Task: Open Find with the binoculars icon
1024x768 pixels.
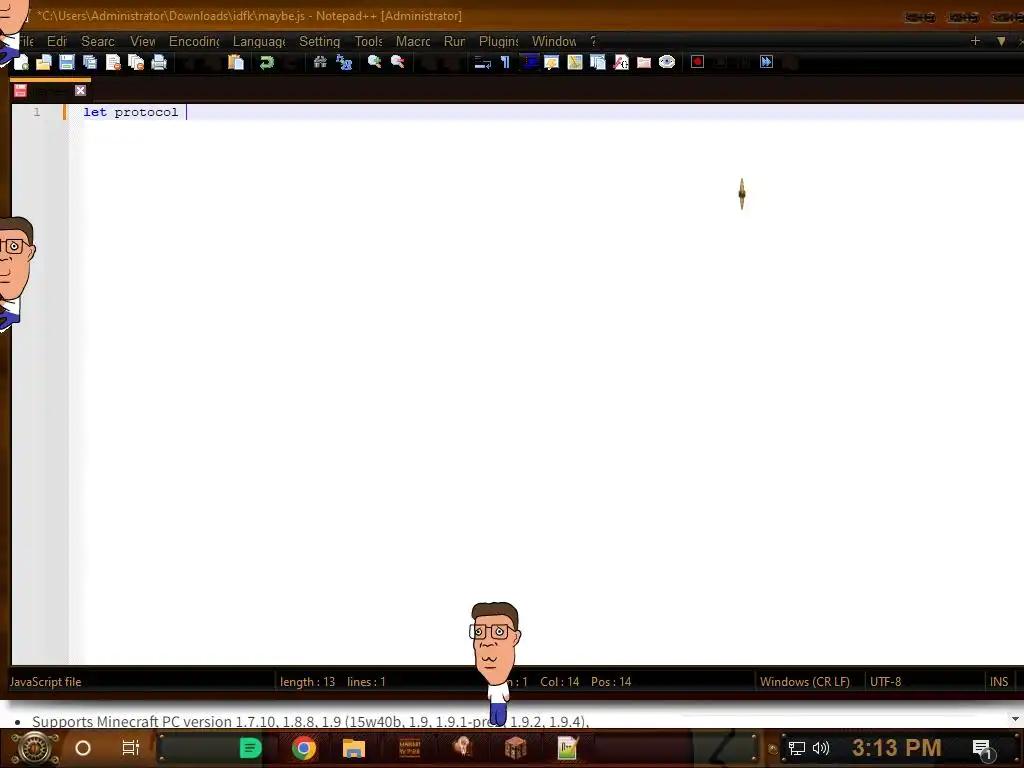Action: point(320,62)
